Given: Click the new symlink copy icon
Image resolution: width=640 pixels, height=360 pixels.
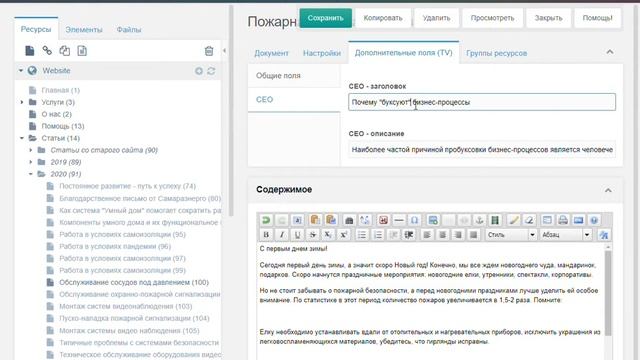Looking at the screenshot, I should 64,51.
